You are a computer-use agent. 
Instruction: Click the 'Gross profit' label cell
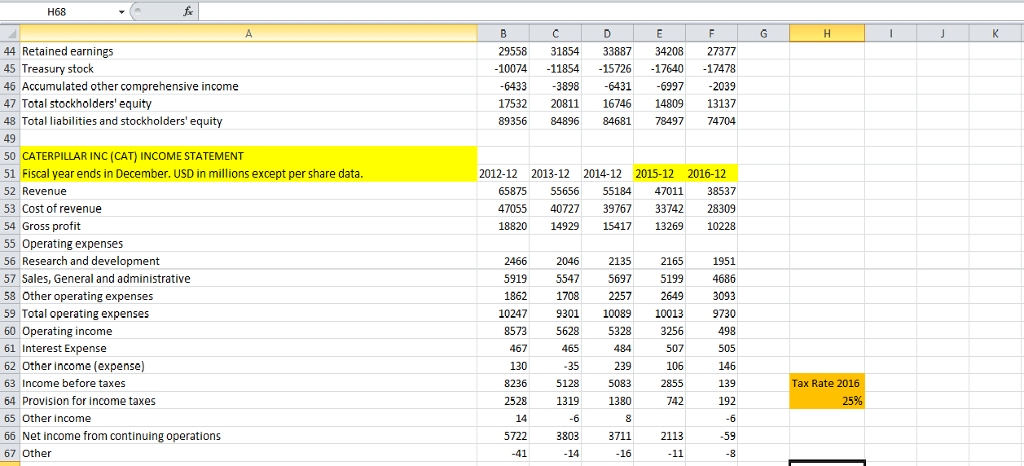pos(248,226)
